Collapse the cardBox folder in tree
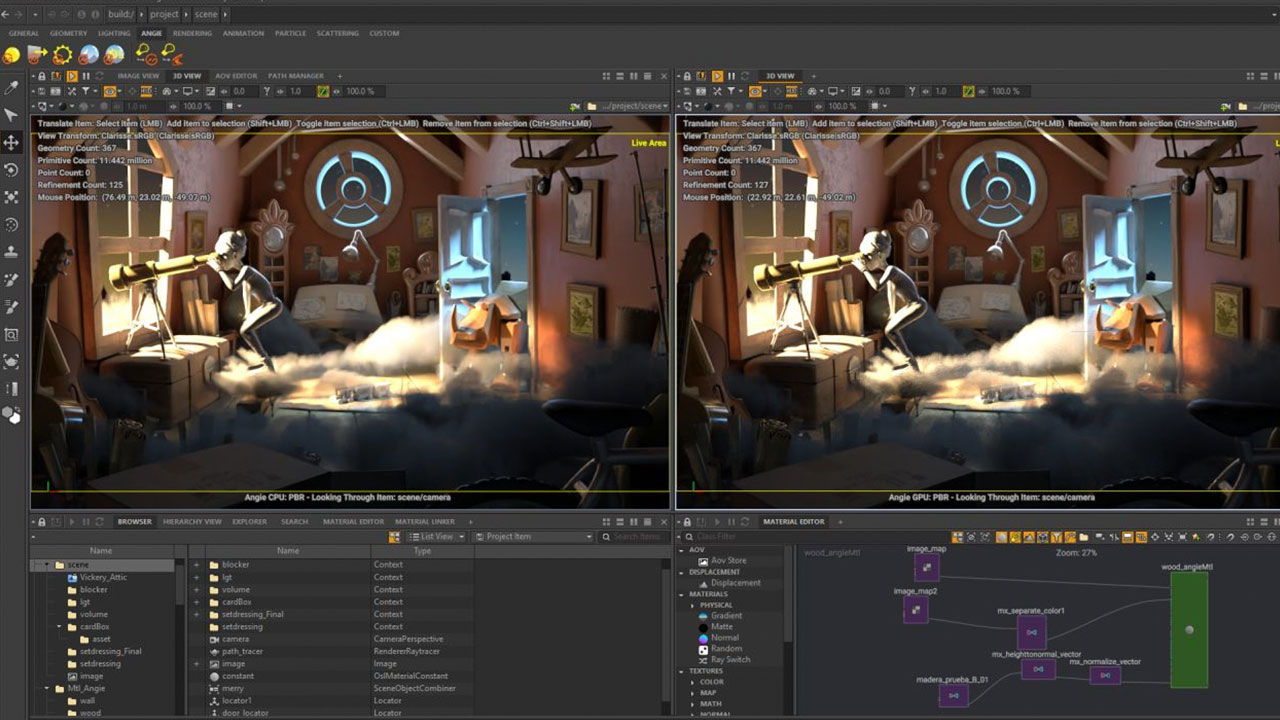 59,627
